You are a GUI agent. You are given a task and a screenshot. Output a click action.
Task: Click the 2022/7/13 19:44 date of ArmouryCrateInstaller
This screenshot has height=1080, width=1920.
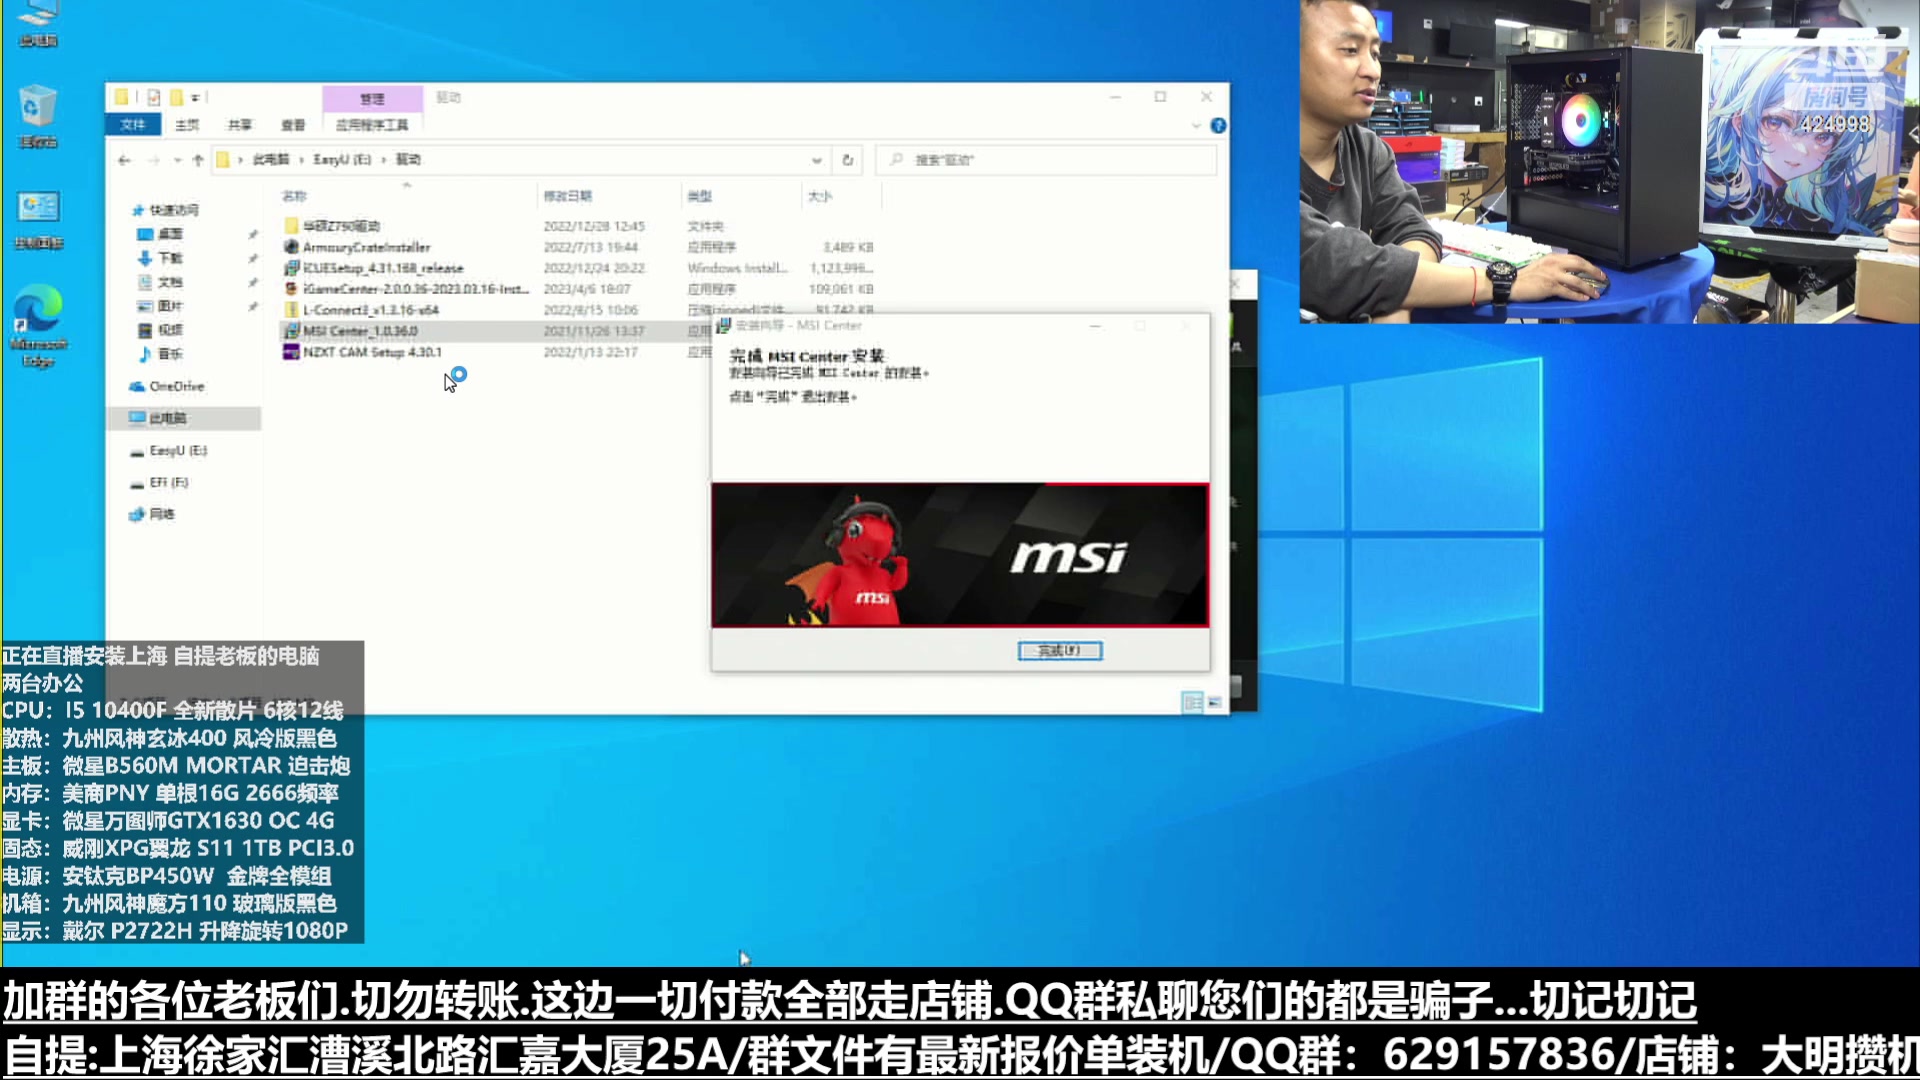coord(591,247)
